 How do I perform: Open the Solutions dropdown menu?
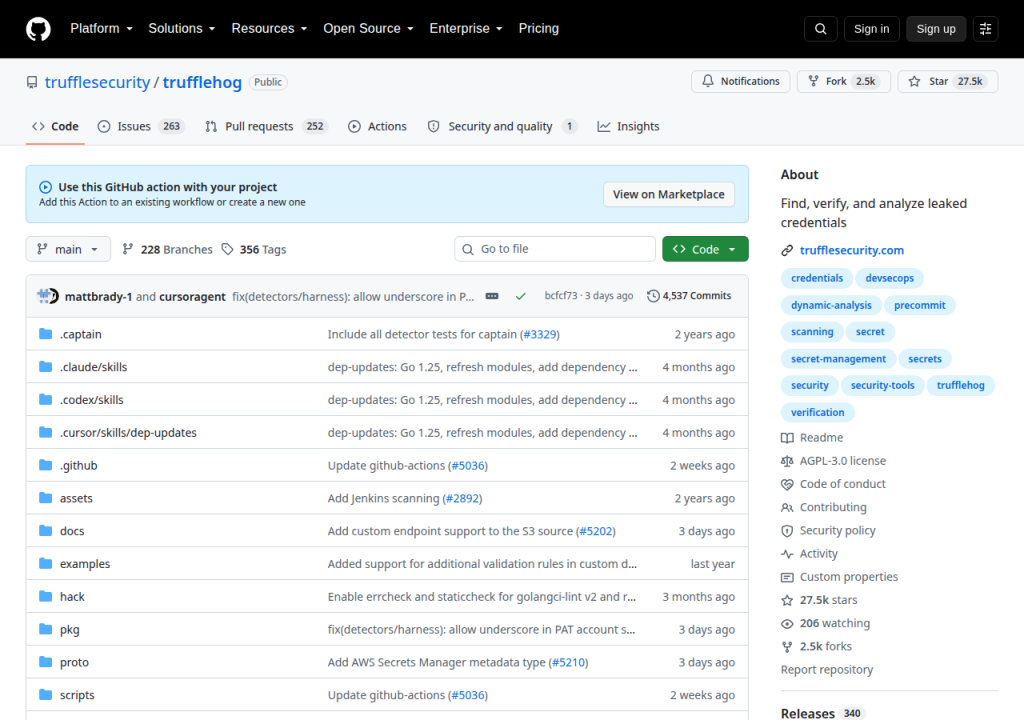182,29
